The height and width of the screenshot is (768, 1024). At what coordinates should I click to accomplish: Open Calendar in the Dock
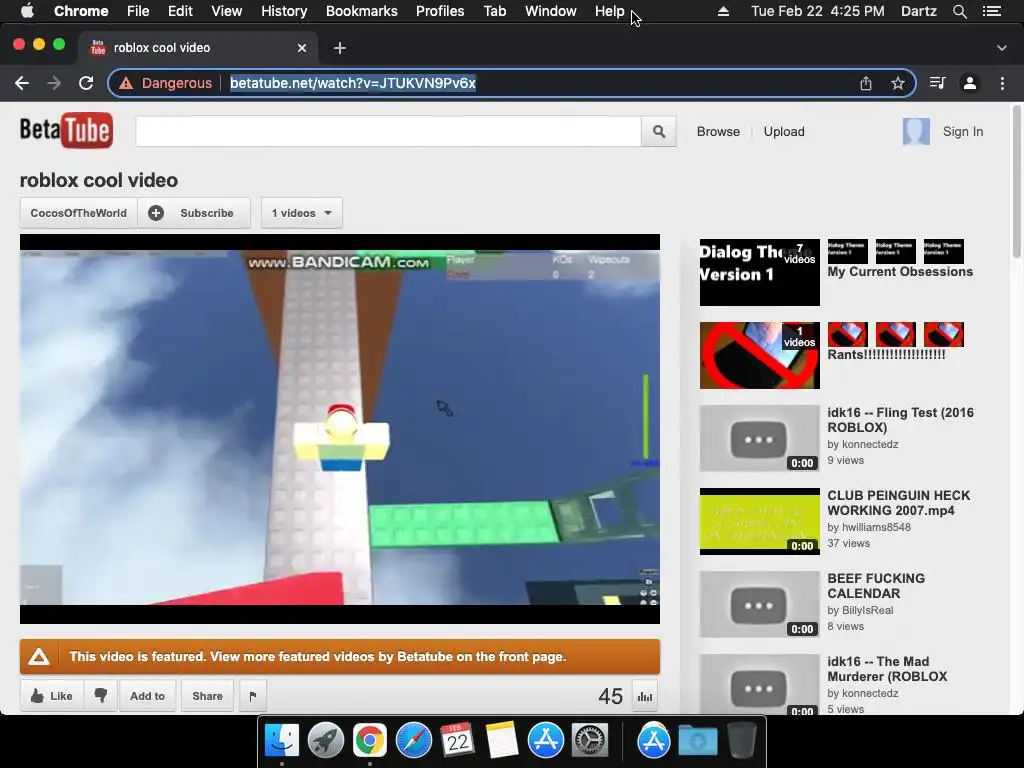tap(457, 741)
